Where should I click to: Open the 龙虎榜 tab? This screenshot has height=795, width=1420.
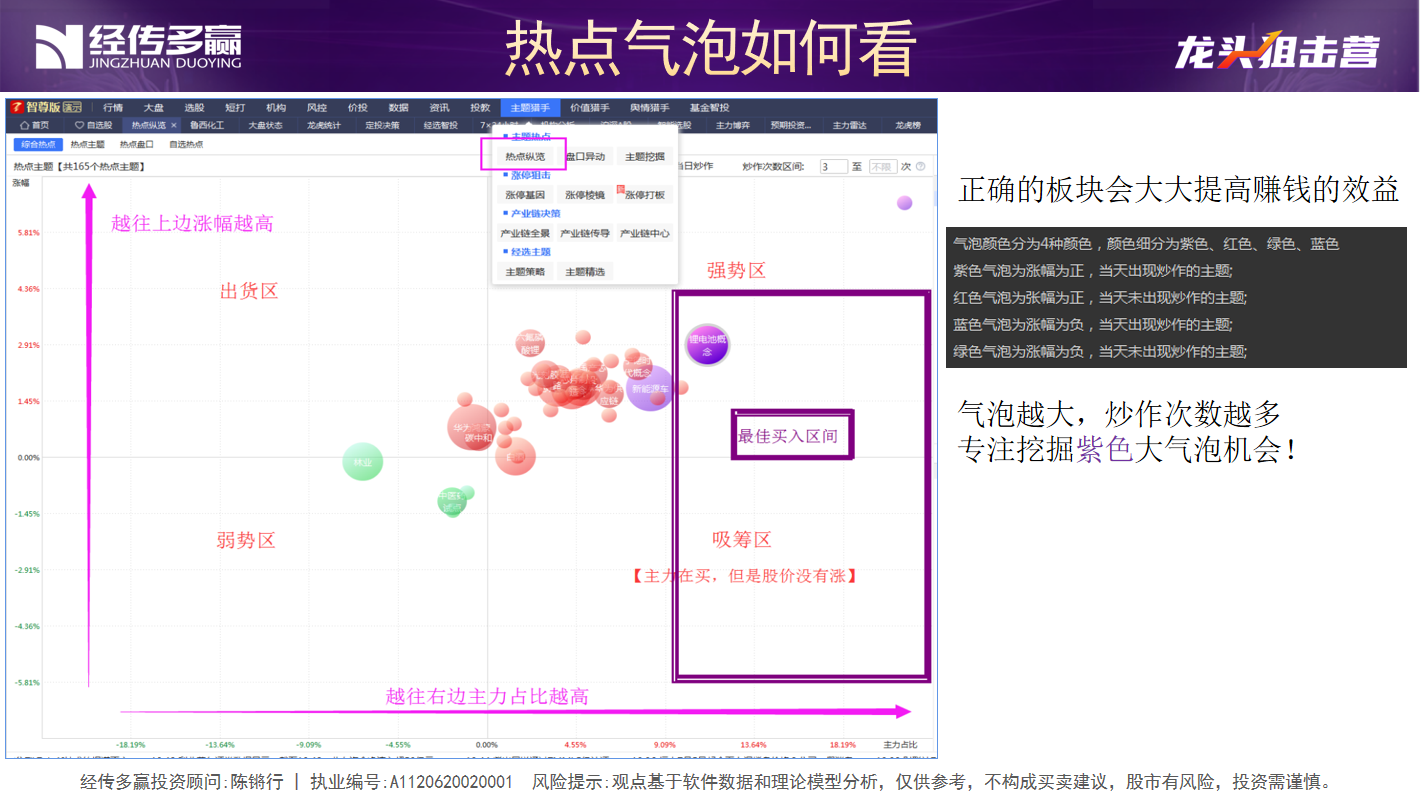(x=908, y=125)
